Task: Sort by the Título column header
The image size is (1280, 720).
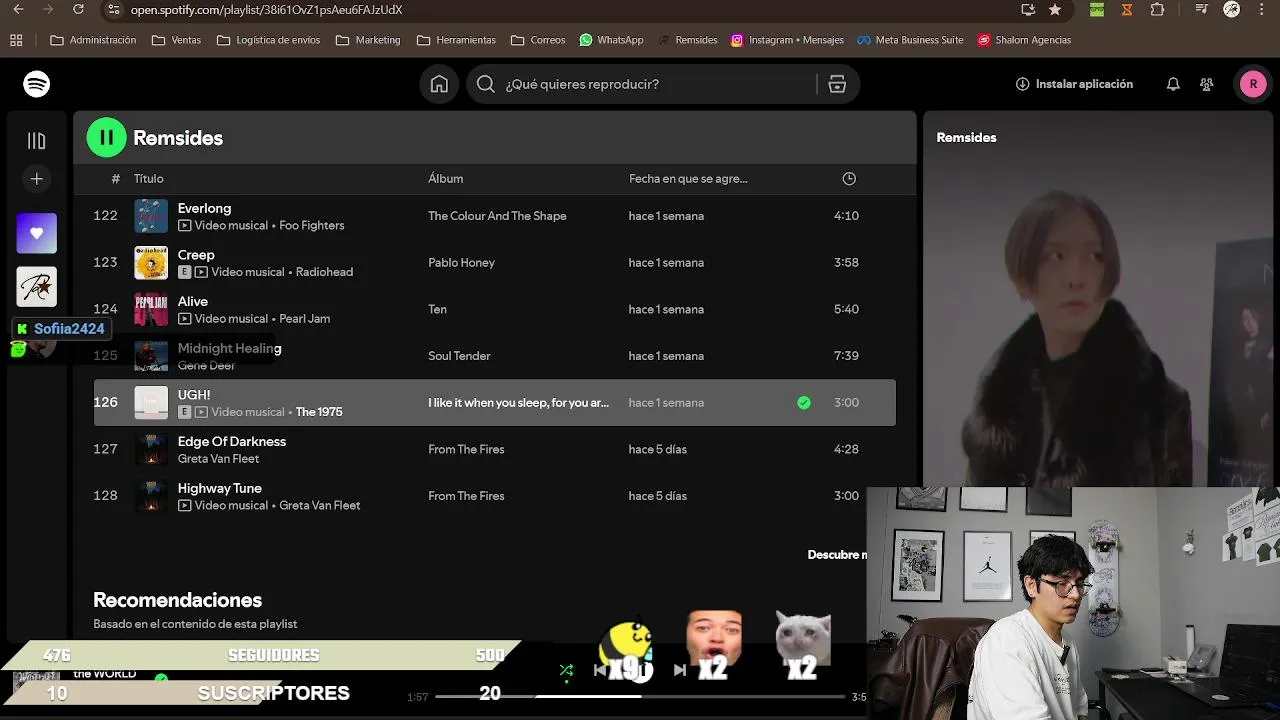Action: pos(149,179)
